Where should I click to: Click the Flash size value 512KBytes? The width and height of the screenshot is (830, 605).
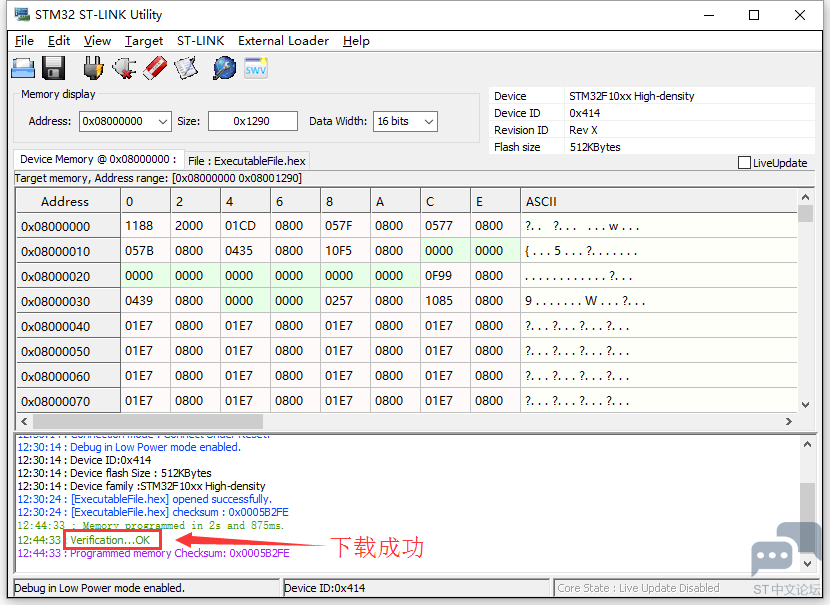coord(595,147)
